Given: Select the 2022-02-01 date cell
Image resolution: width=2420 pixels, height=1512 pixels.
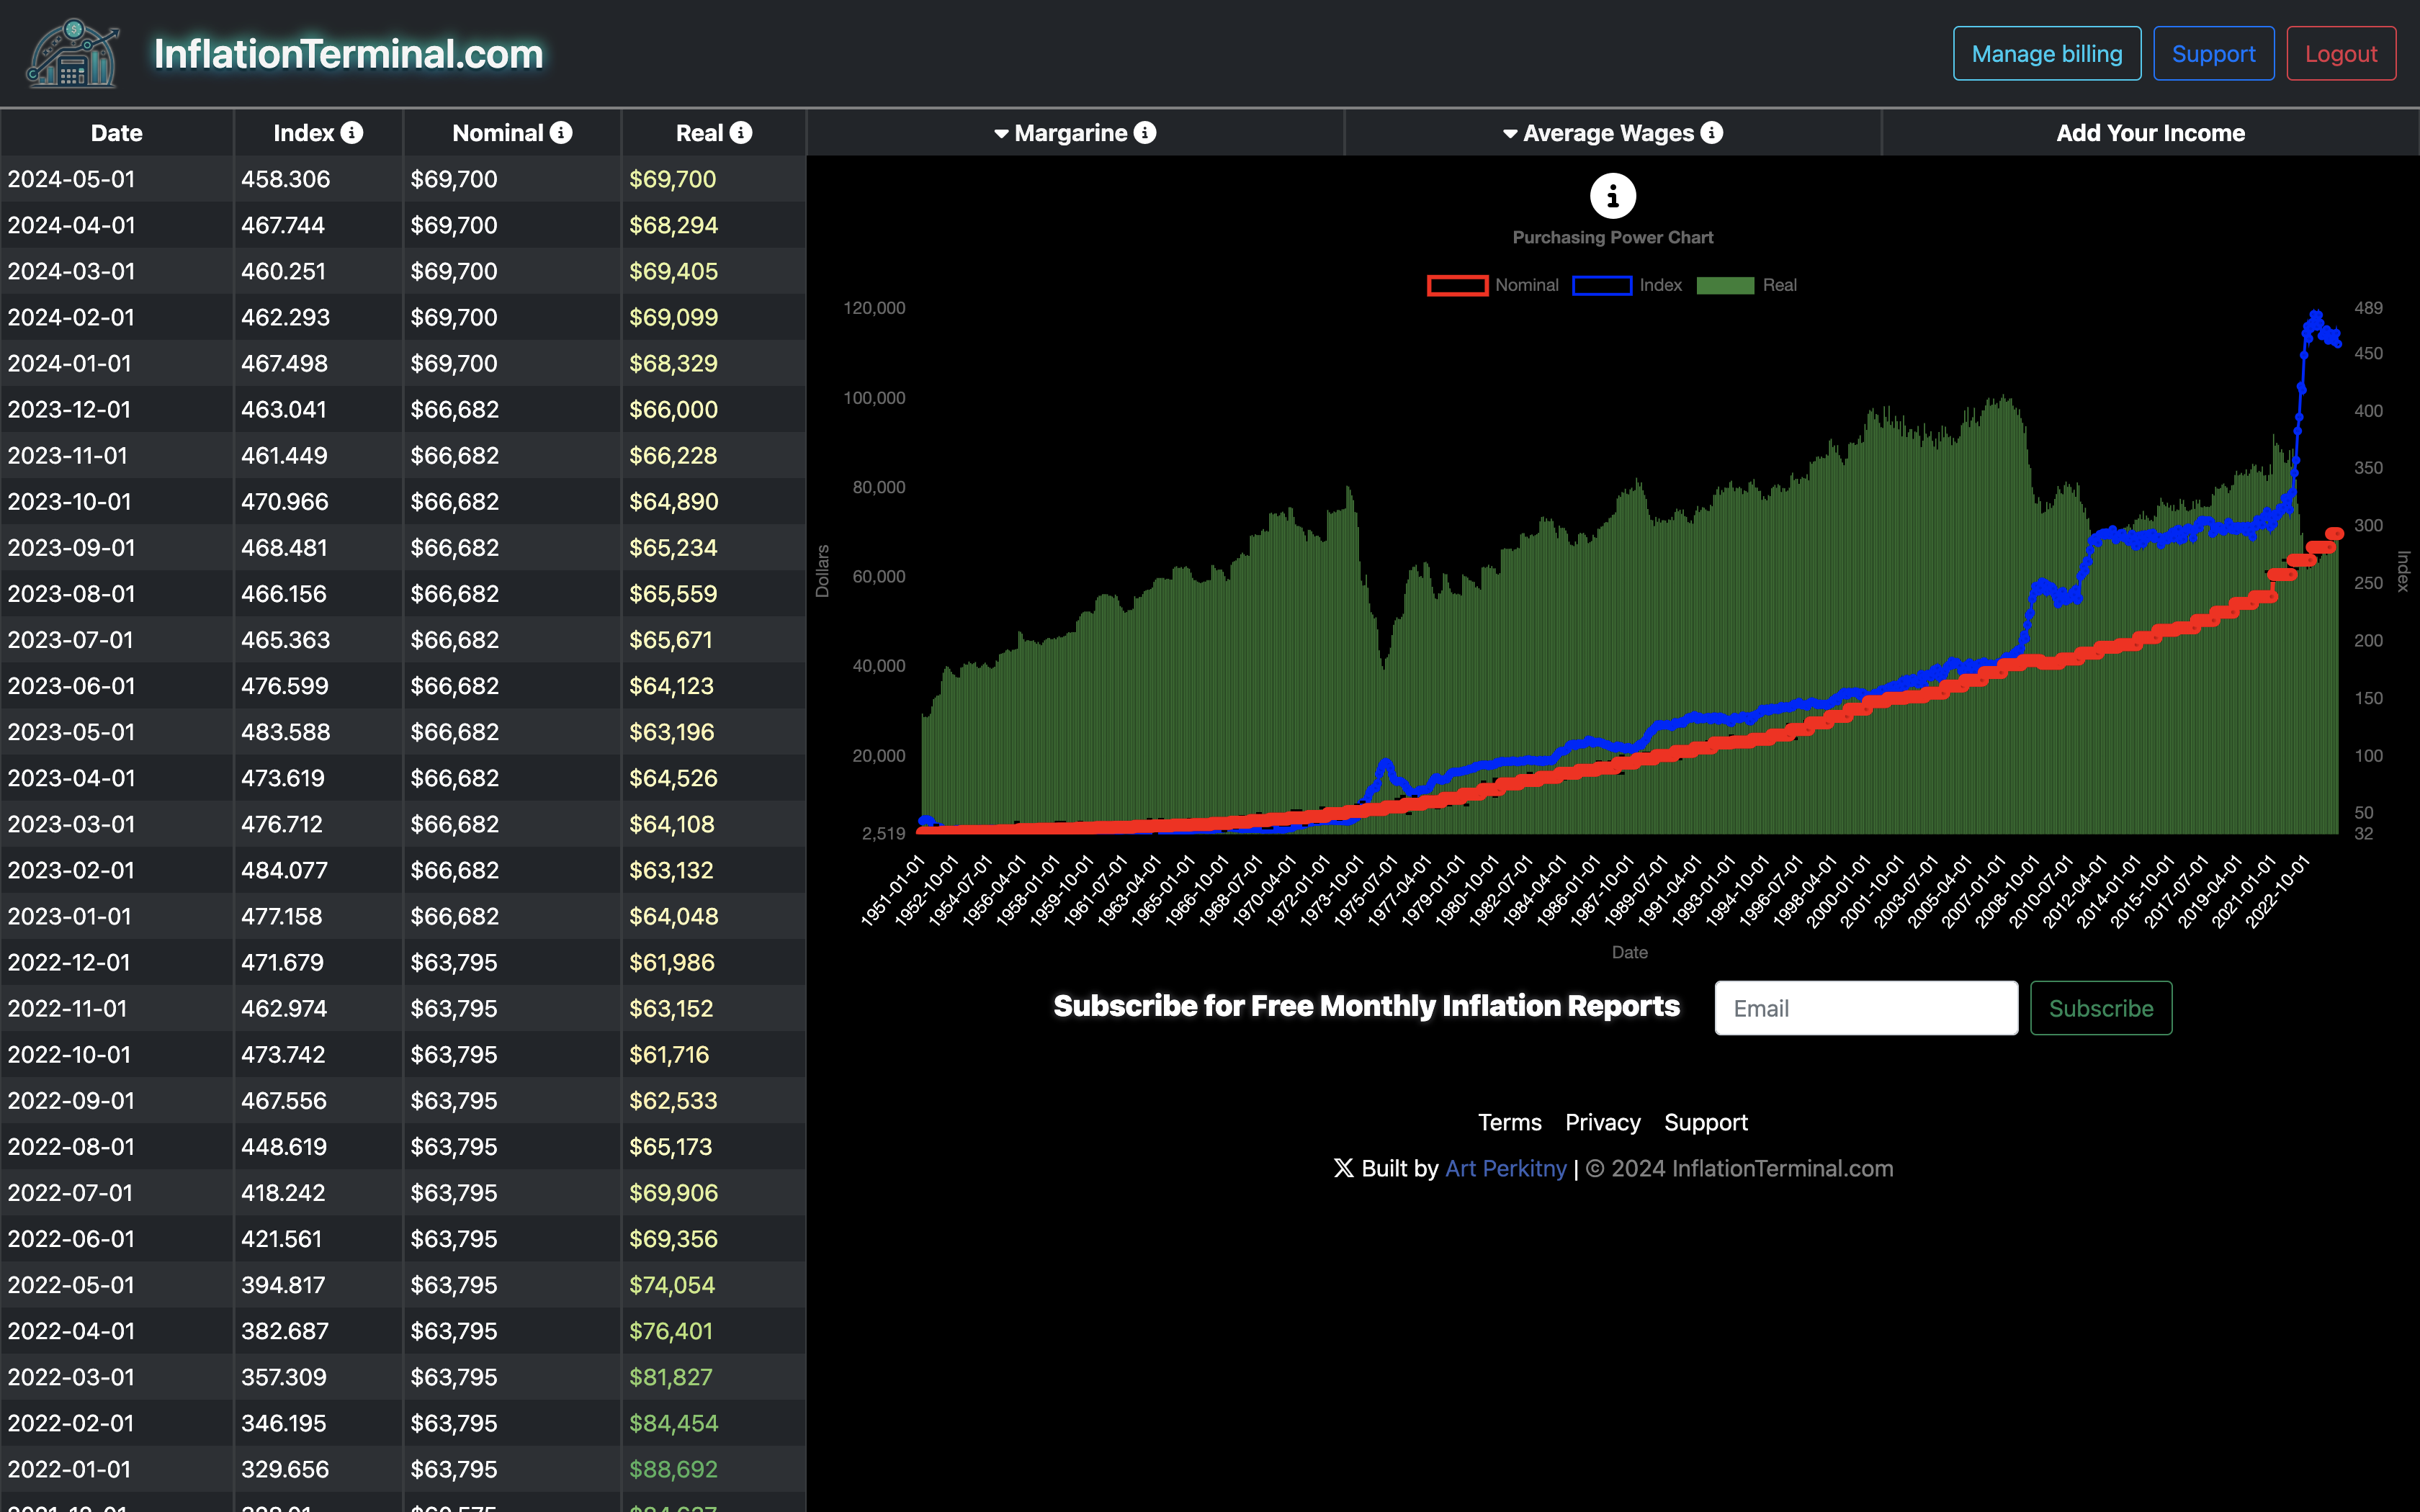Looking at the screenshot, I should pos(117,1421).
